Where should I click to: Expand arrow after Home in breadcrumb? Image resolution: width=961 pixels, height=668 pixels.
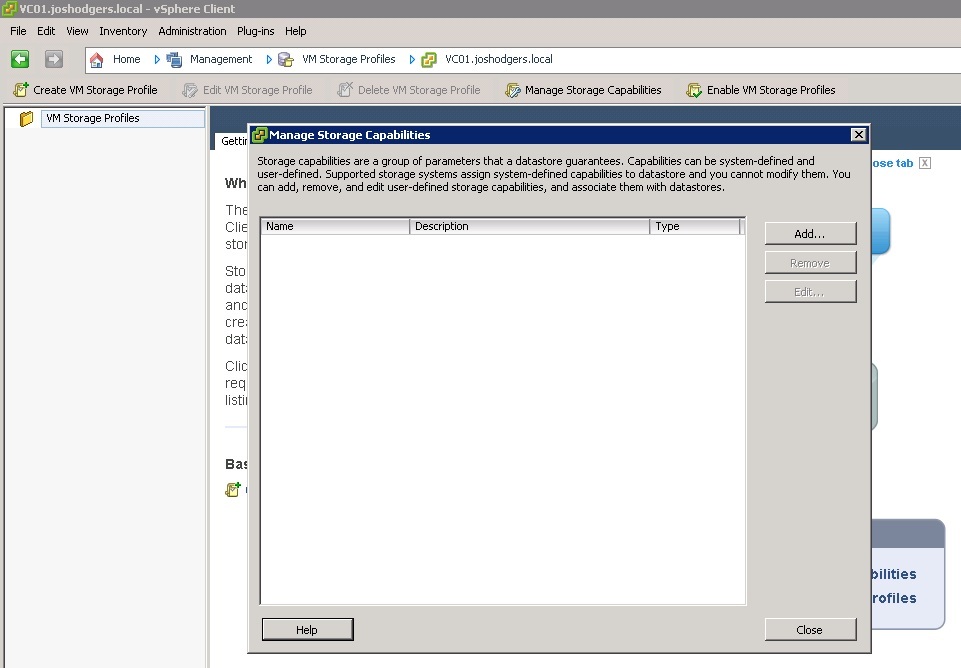click(x=157, y=60)
